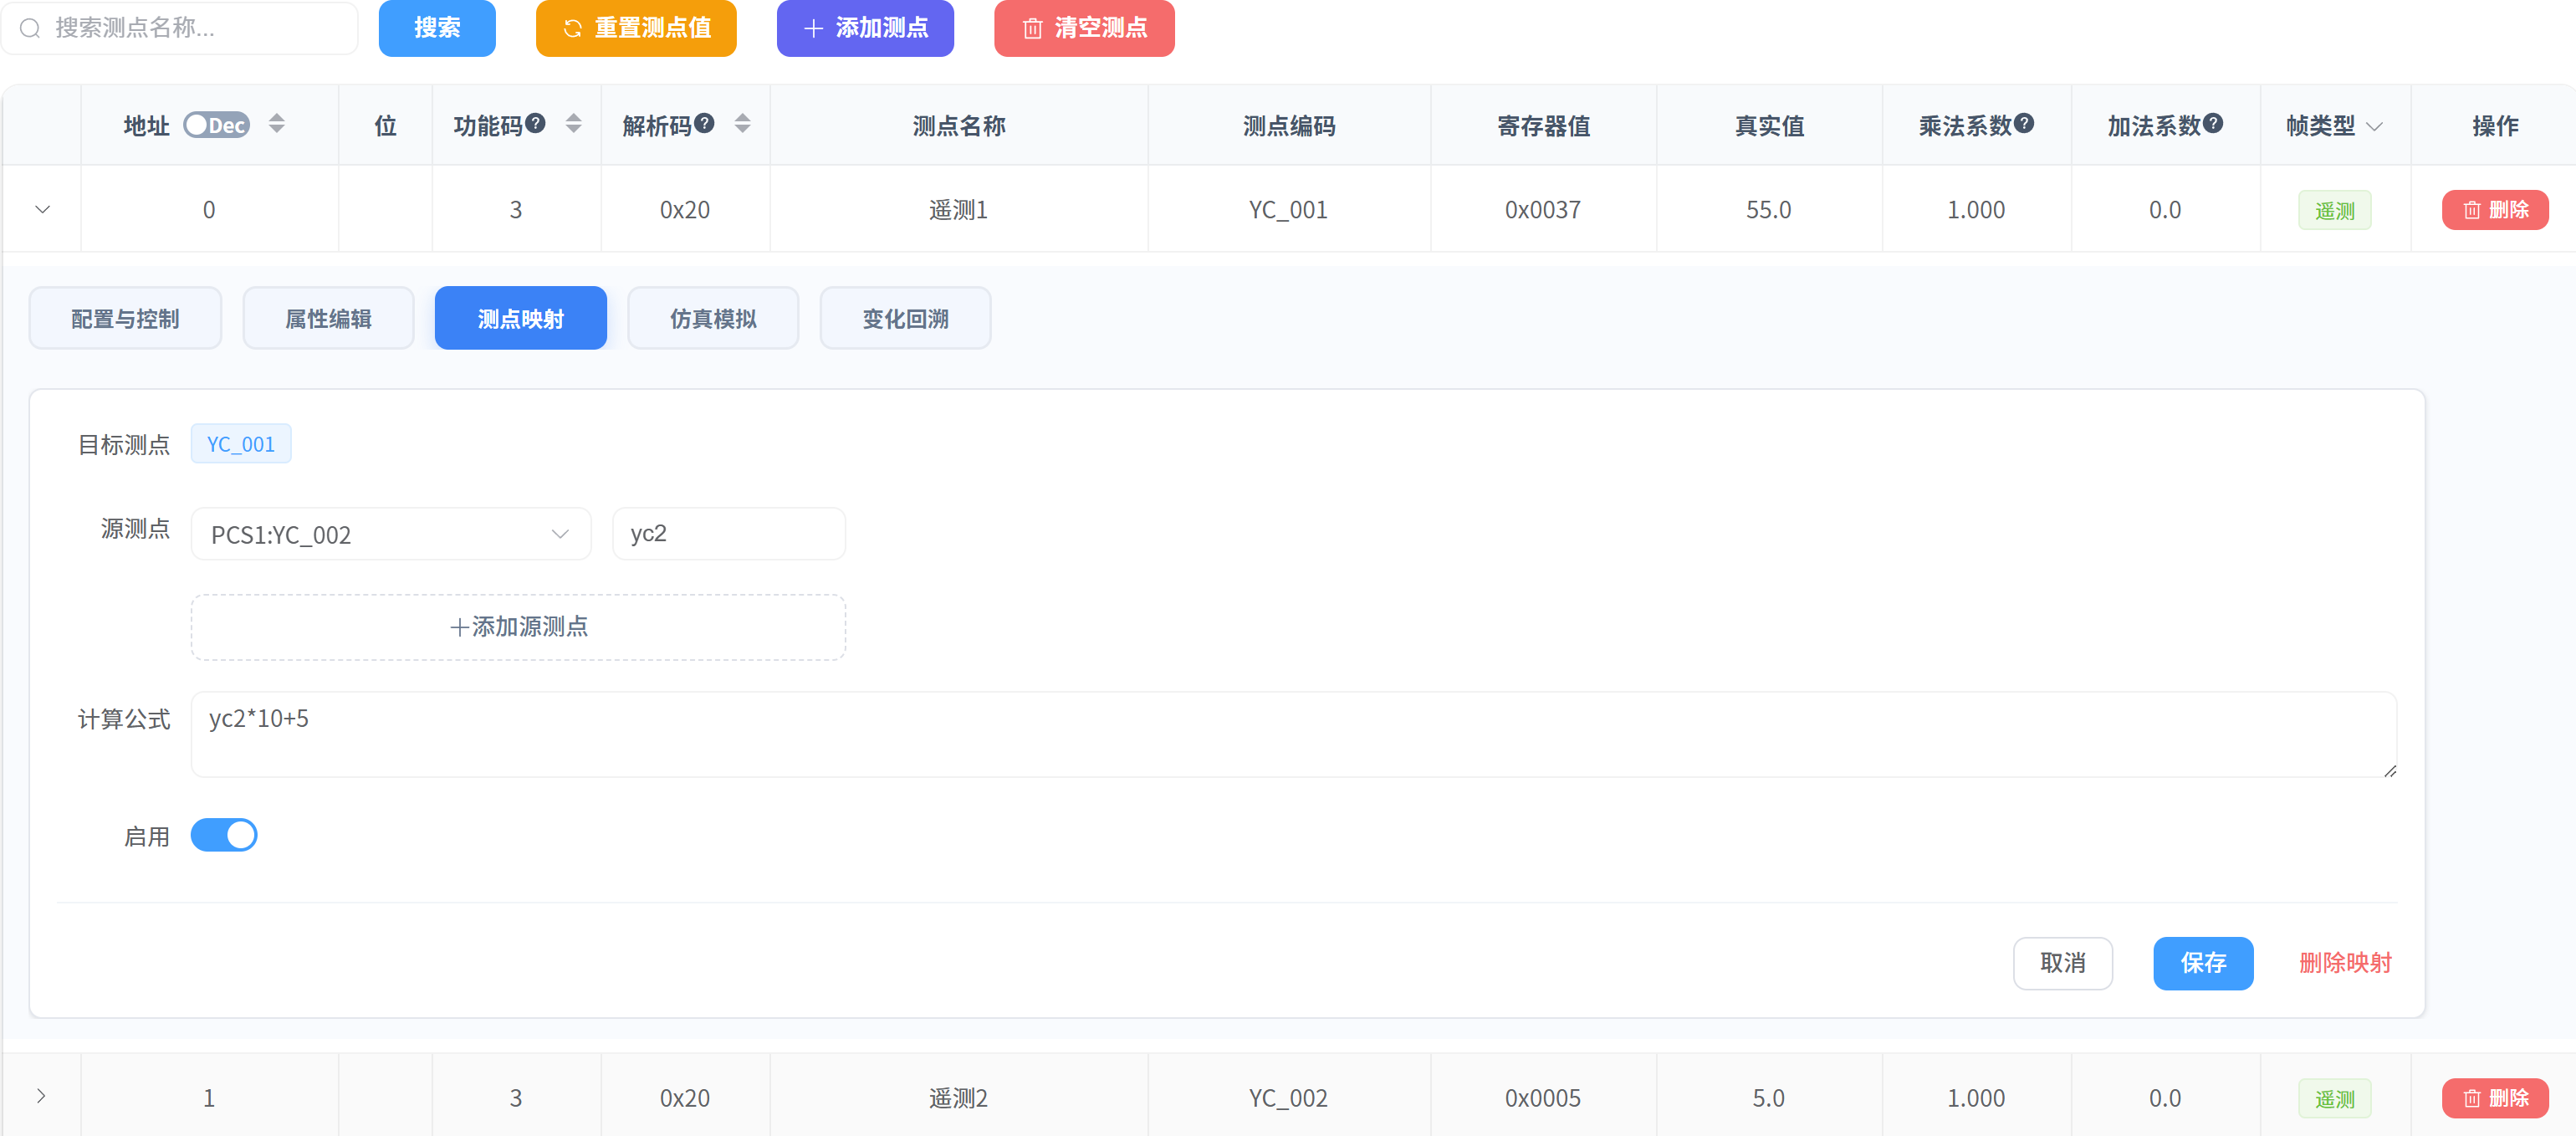
Task: Open the PCS1:YC_002 source point dropdown
Action: 390,534
